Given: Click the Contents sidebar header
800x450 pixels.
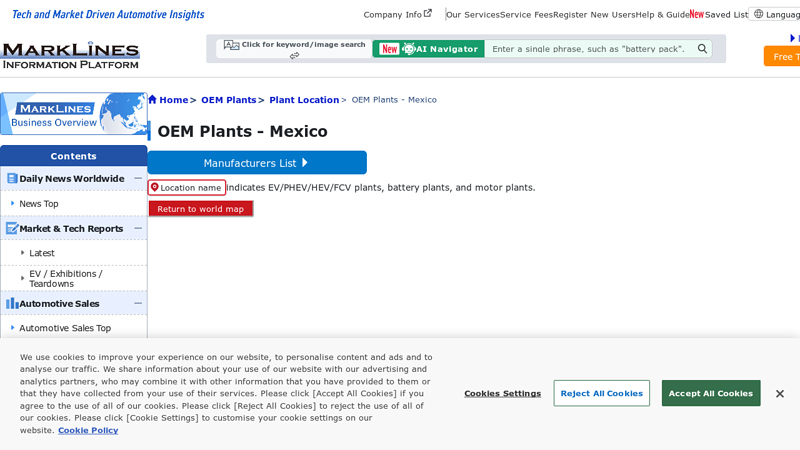Looking at the screenshot, I should 73,156.
